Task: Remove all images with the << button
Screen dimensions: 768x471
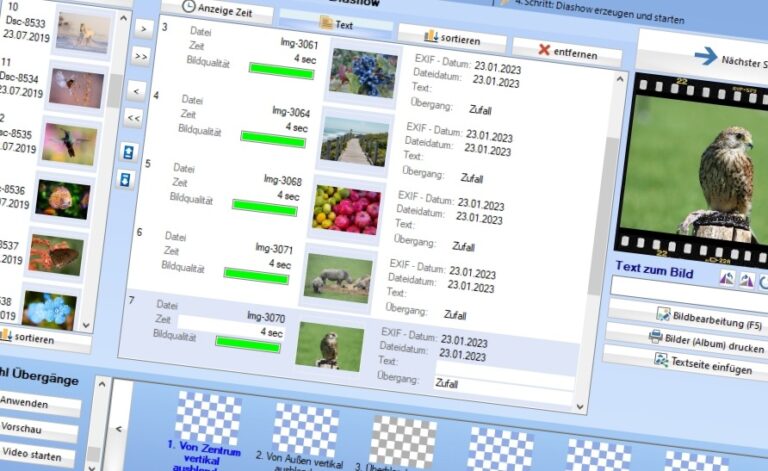Action: 133,118
